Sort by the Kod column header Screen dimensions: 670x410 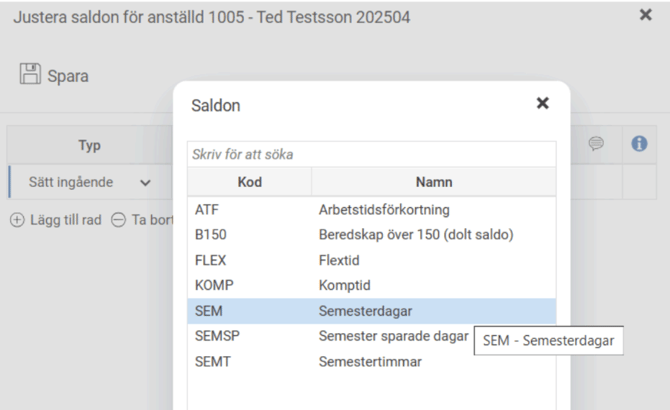pyautogui.click(x=249, y=182)
